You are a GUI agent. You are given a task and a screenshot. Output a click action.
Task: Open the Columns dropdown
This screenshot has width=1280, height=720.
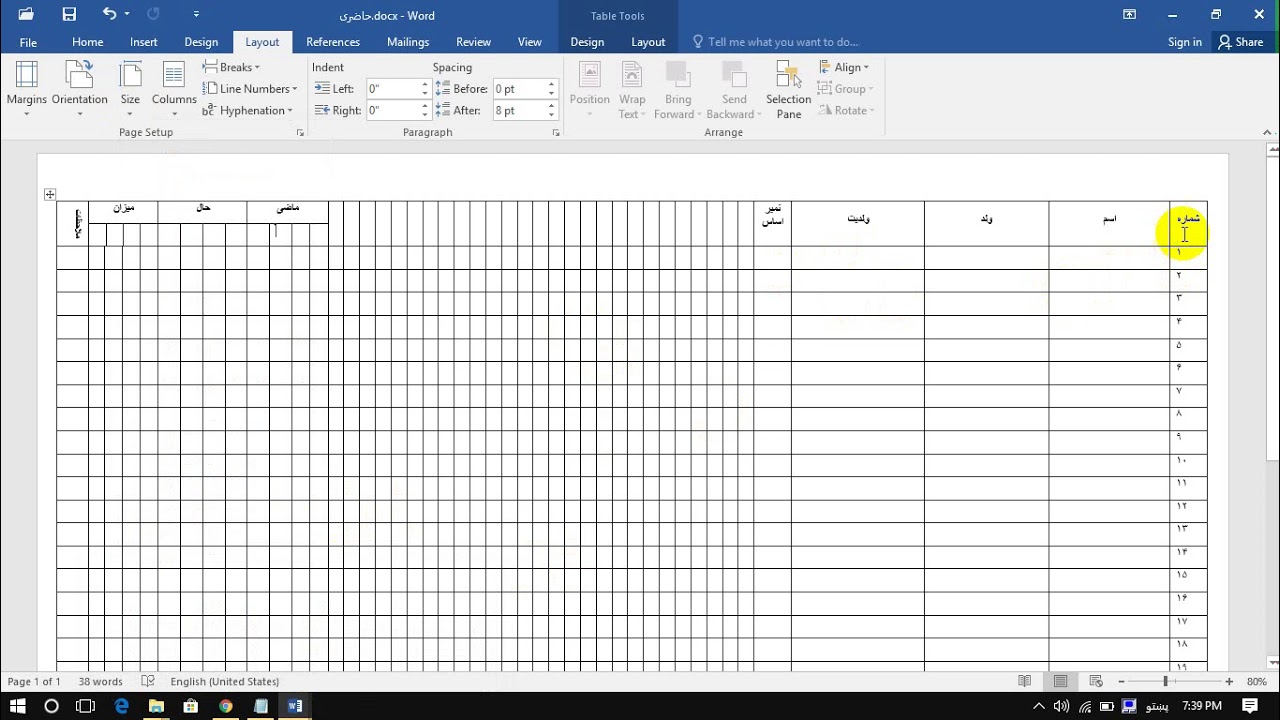point(174,89)
